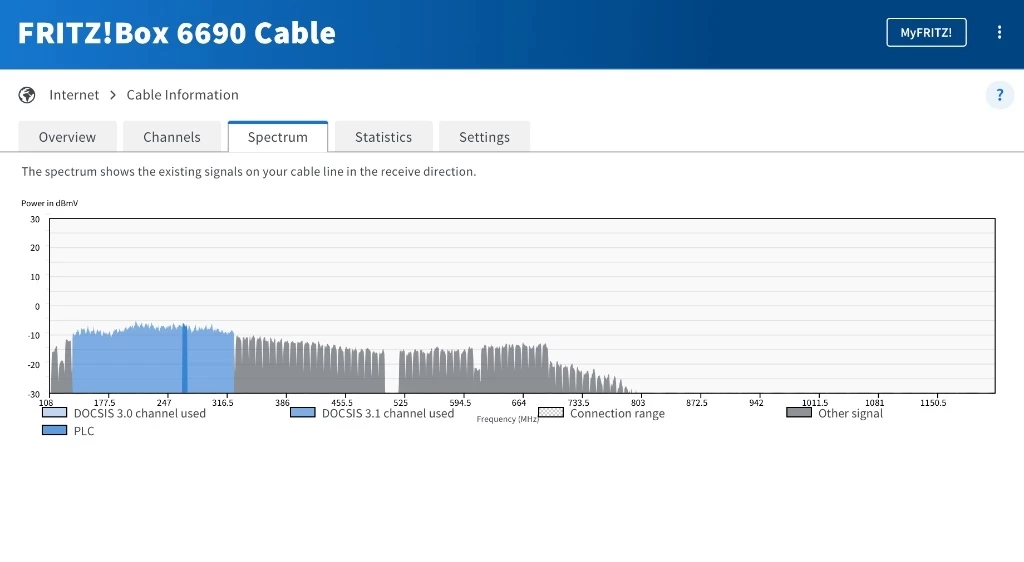
Task: Click the Internet breadcrumb link
Action: [74, 95]
